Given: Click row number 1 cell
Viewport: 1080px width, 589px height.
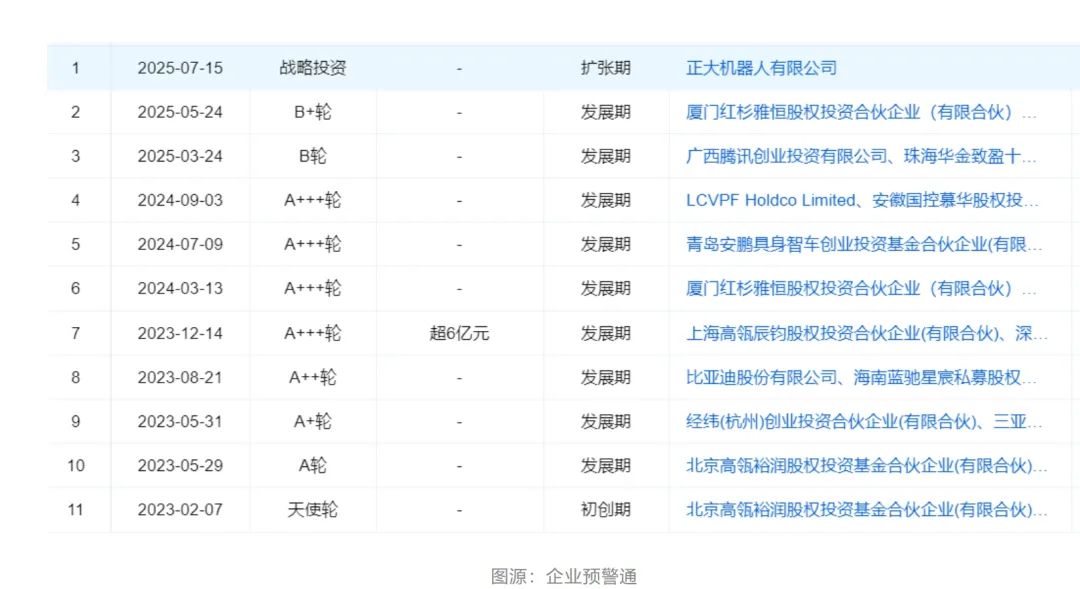Looking at the screenshot, I should (76, 68).
